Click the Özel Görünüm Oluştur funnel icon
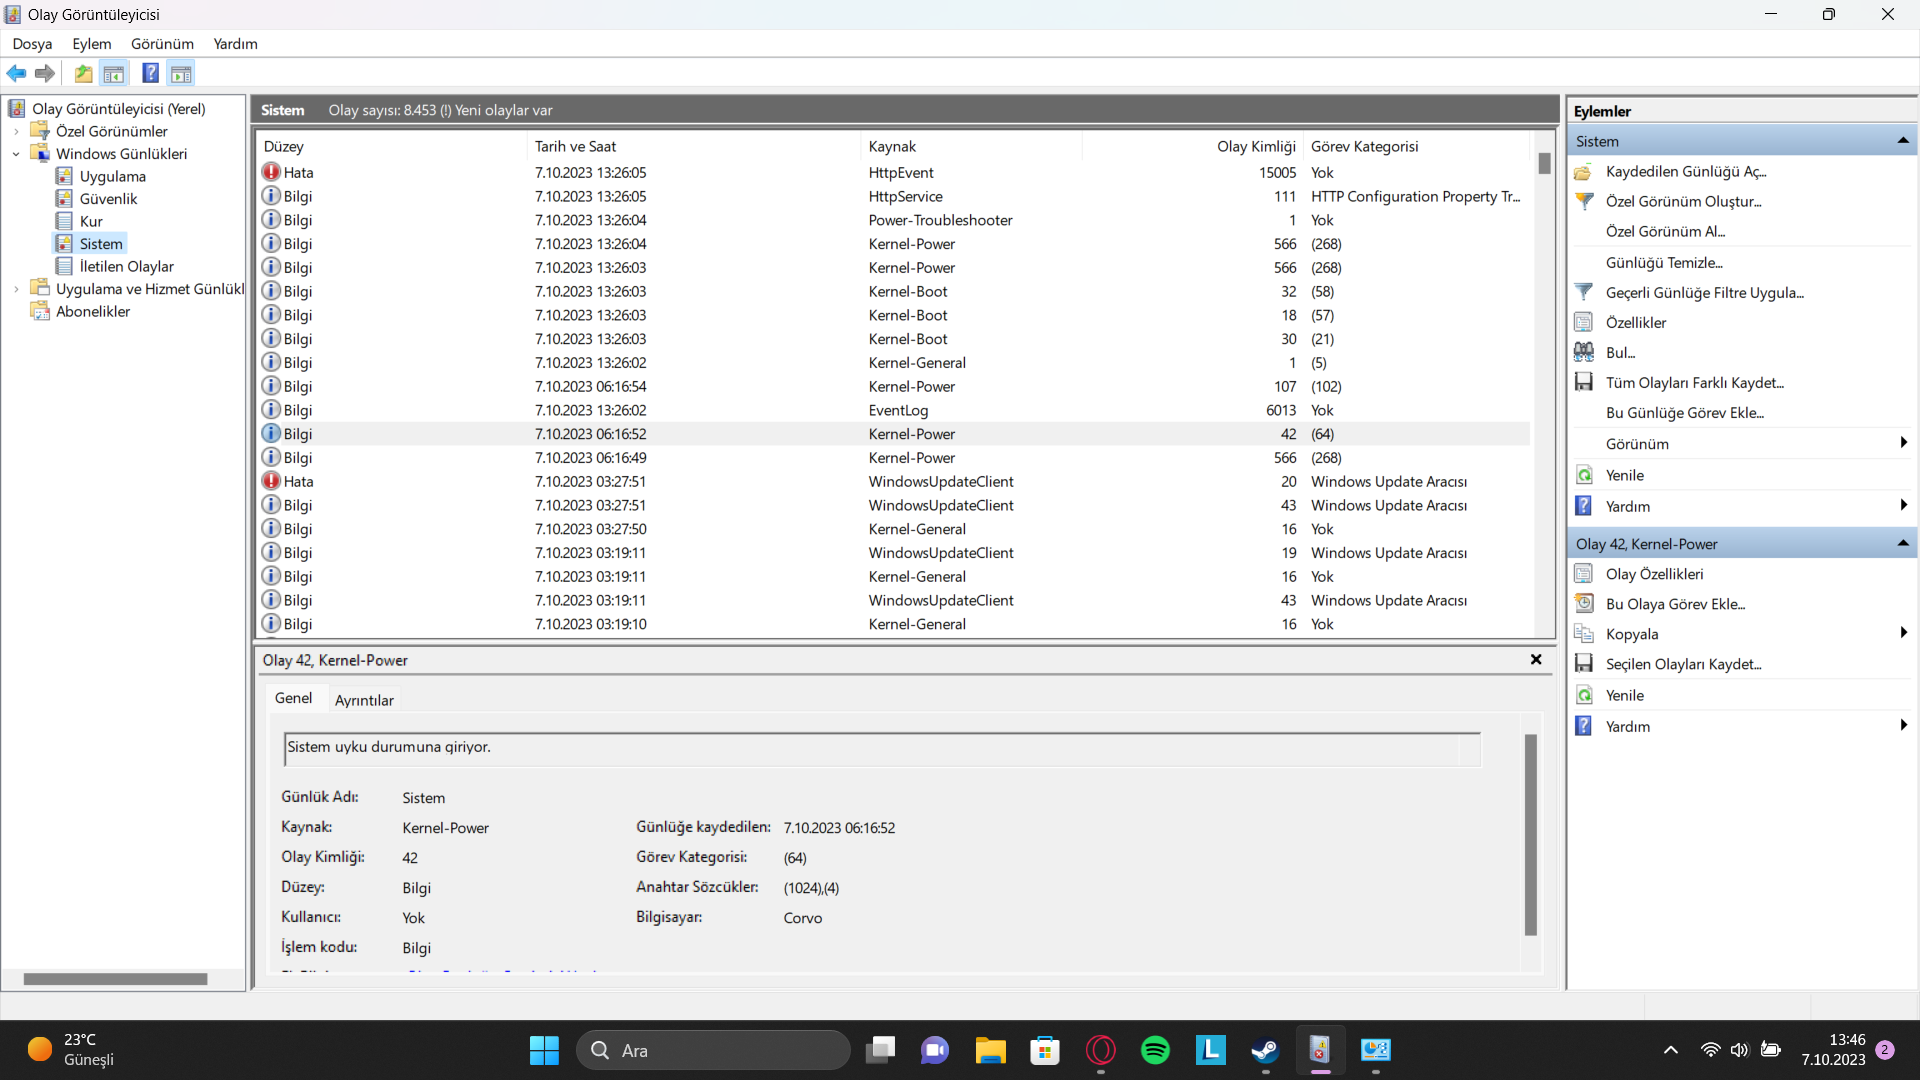This screenshot has height=1080, width=1920. click(1584, 201)
